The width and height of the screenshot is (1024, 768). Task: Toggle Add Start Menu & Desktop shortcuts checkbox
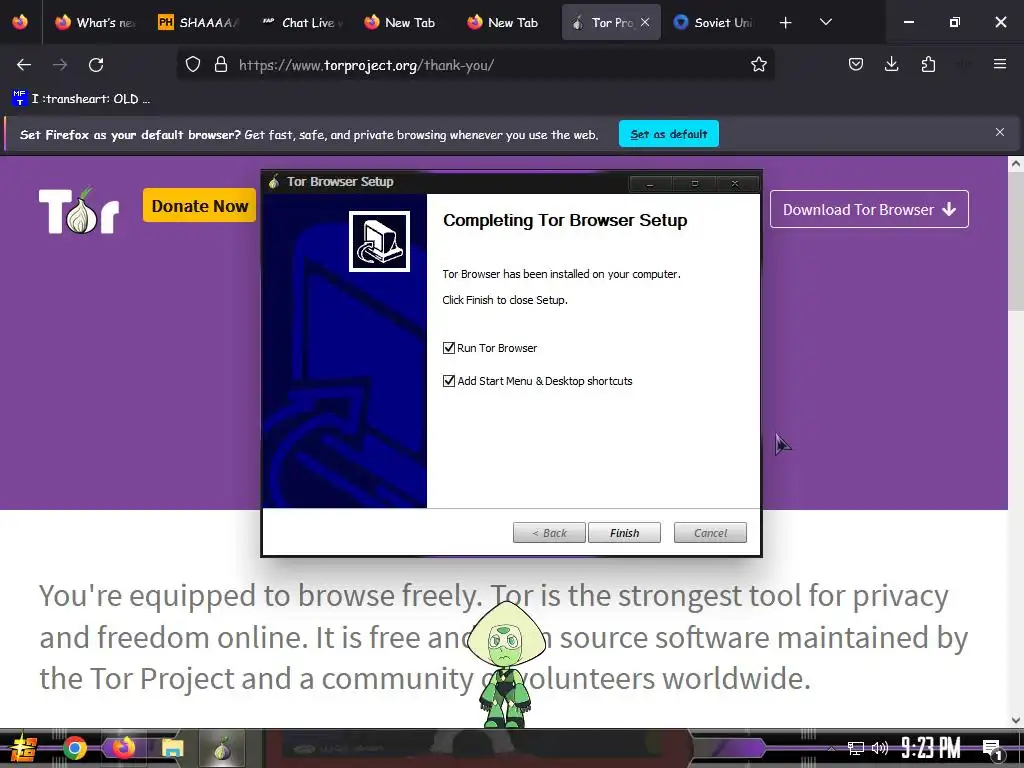pyautogui.click(x=449, y=381)
